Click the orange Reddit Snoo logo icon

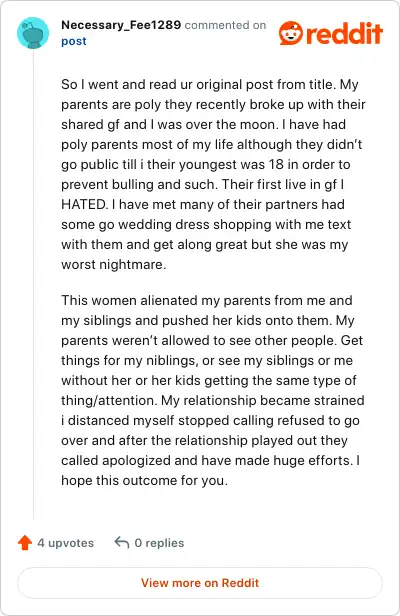click(x=291, y=33)
